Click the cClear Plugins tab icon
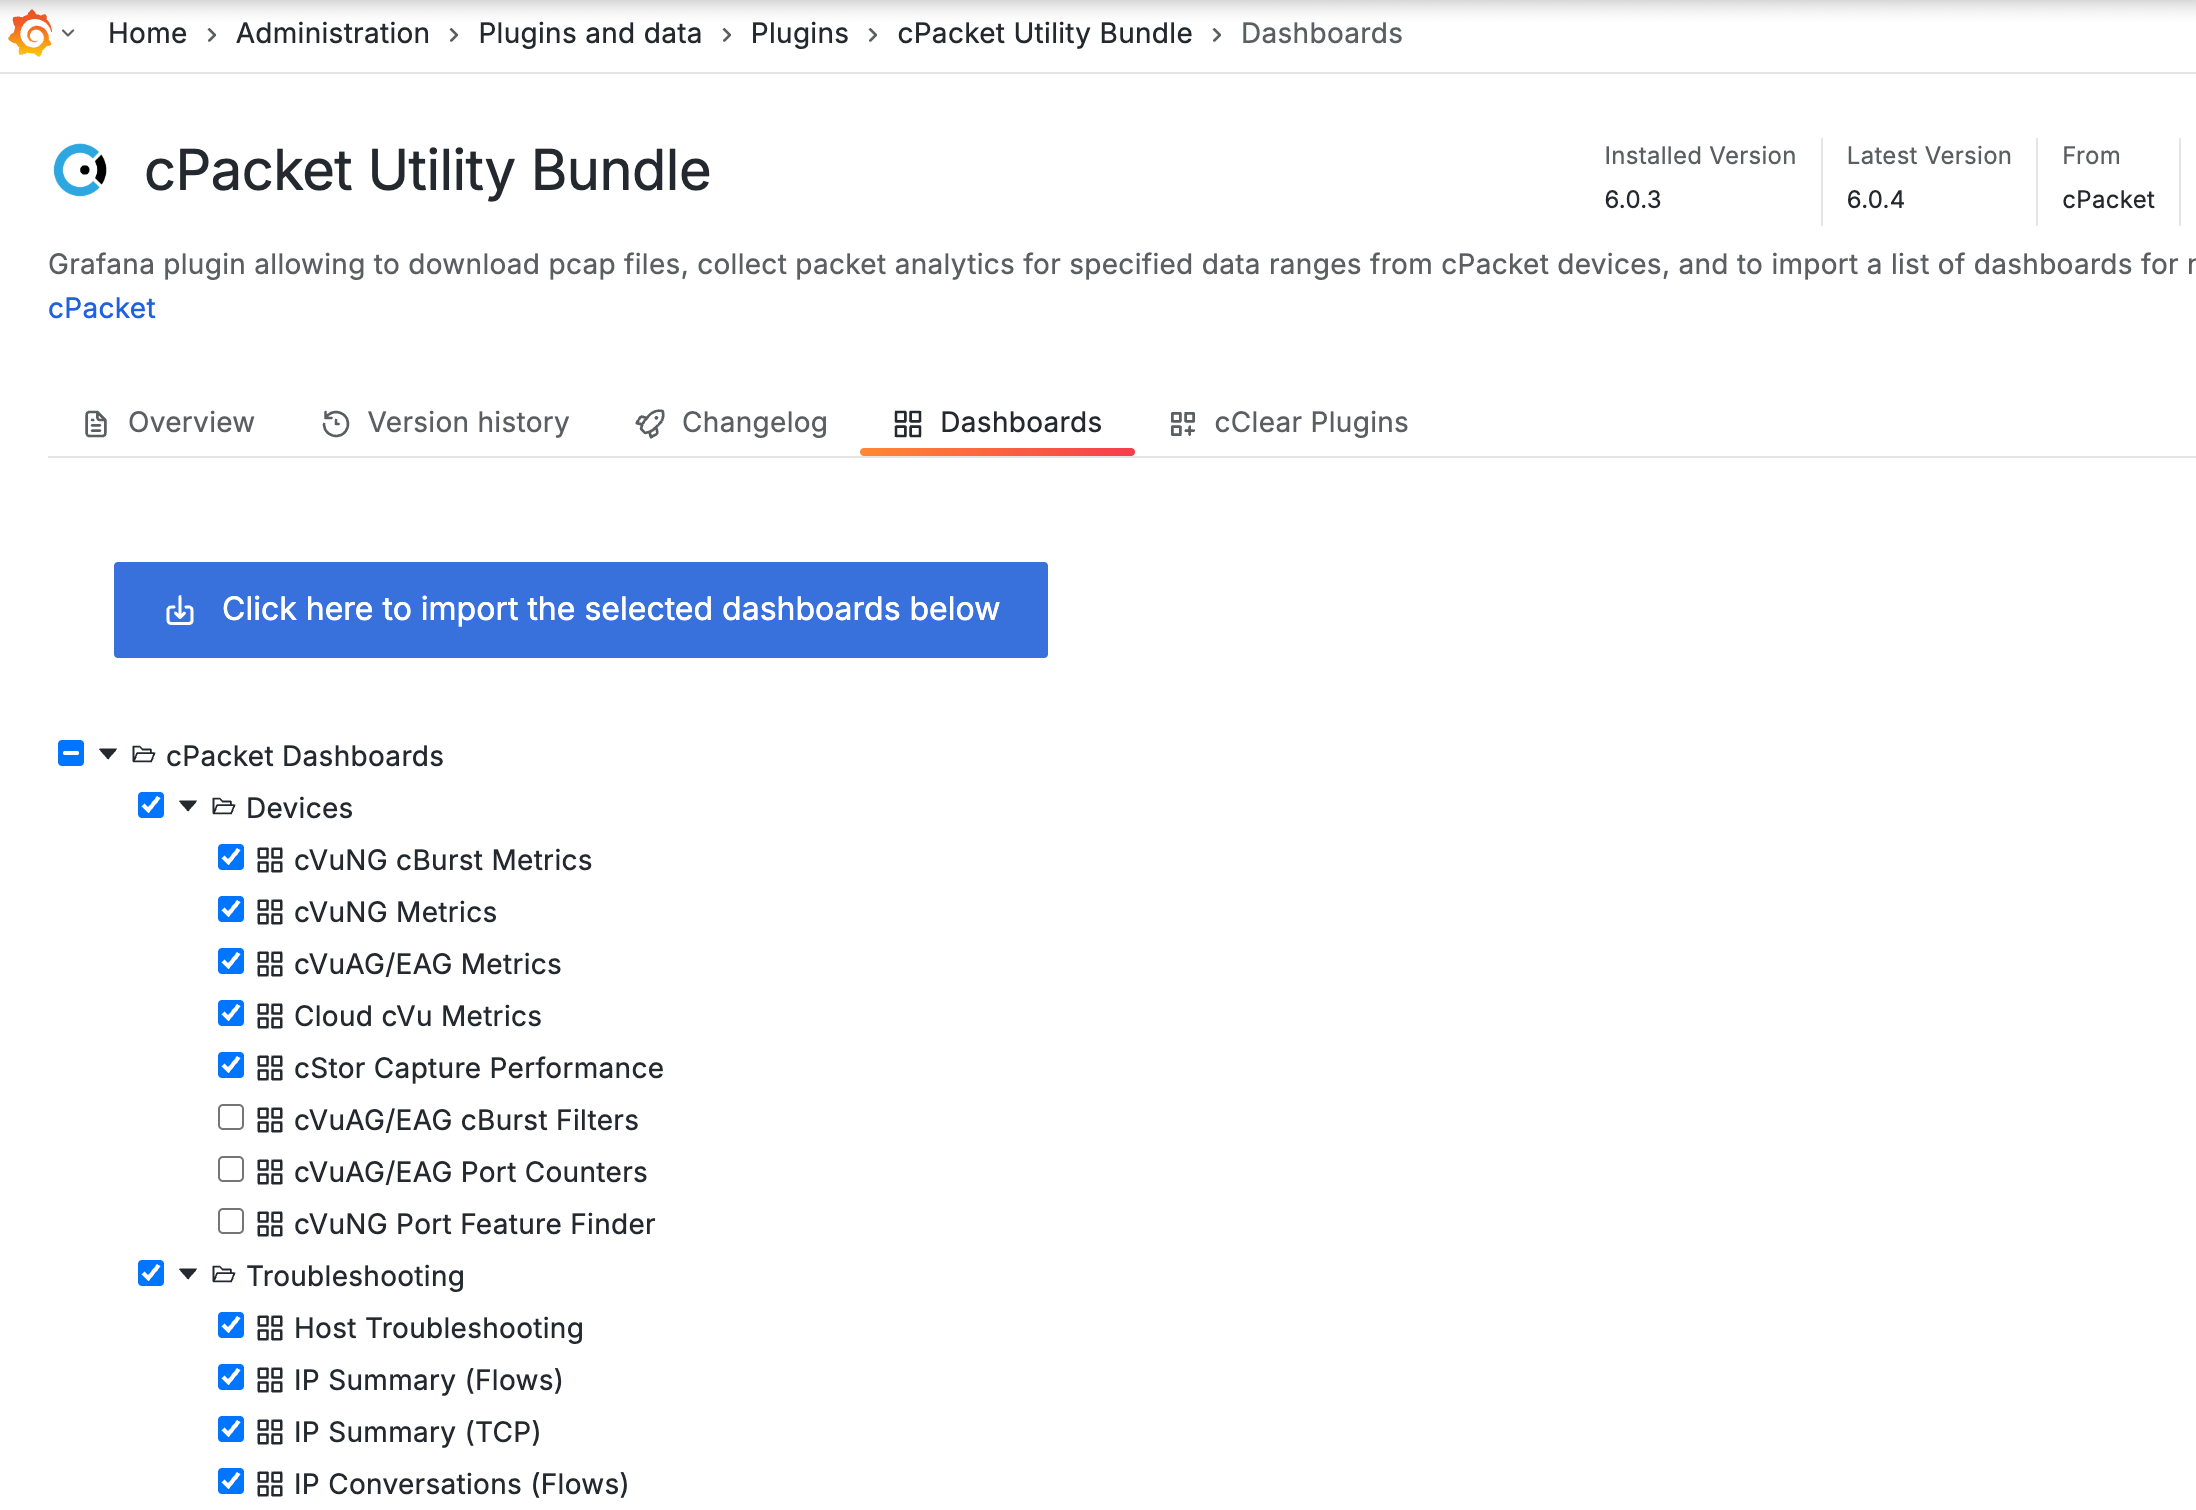This screenshot has width=2196, height=1510. (x=1183, y=424)
